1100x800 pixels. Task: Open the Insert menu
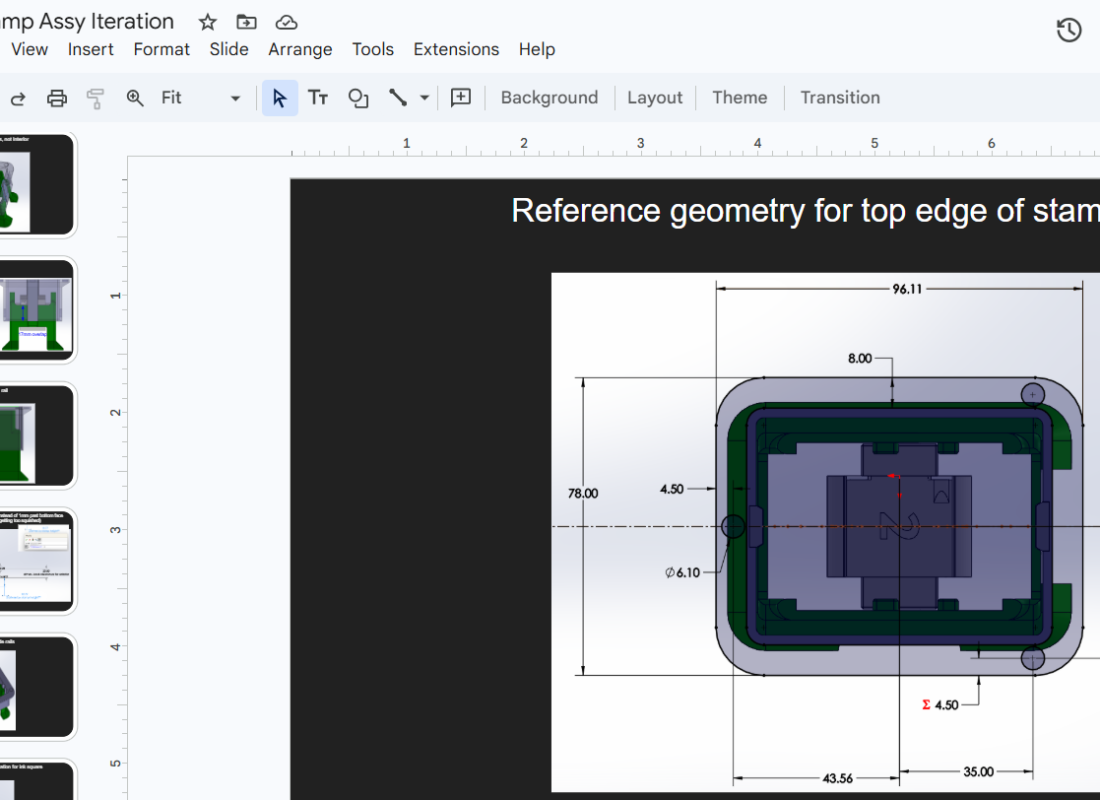tap(90, 50)
